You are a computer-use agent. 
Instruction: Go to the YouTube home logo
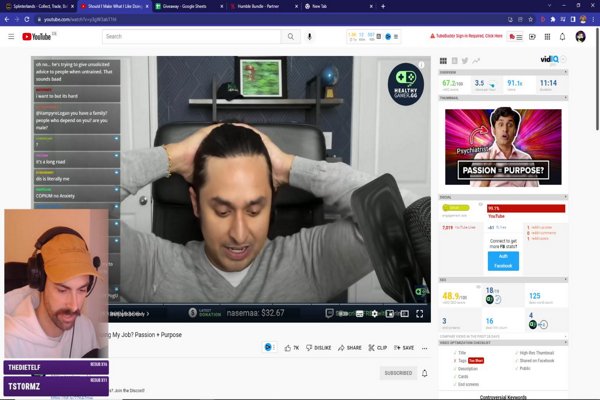pos(37,36)
